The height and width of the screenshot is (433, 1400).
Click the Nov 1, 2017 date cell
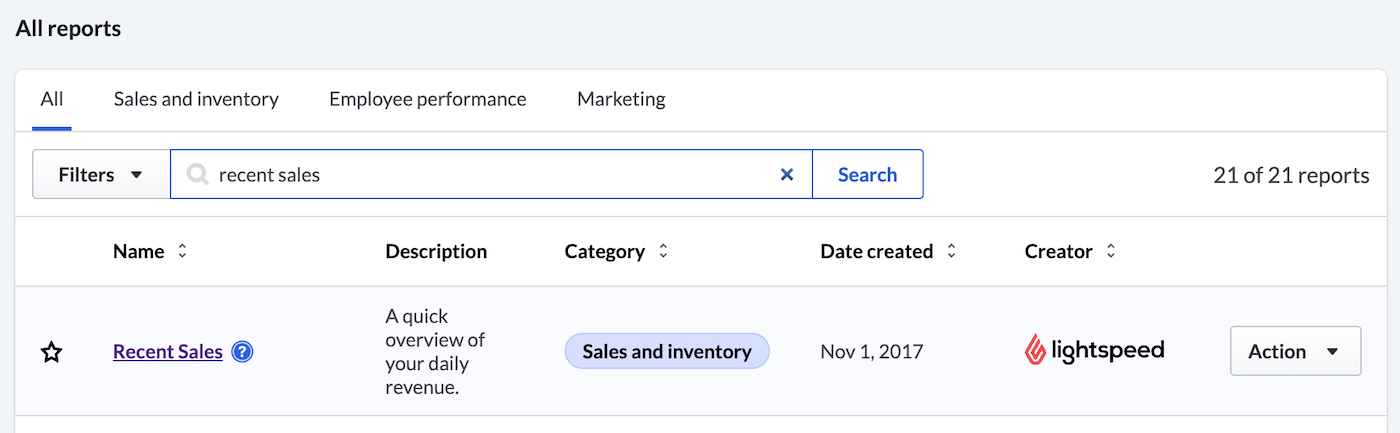coord(872,352)
